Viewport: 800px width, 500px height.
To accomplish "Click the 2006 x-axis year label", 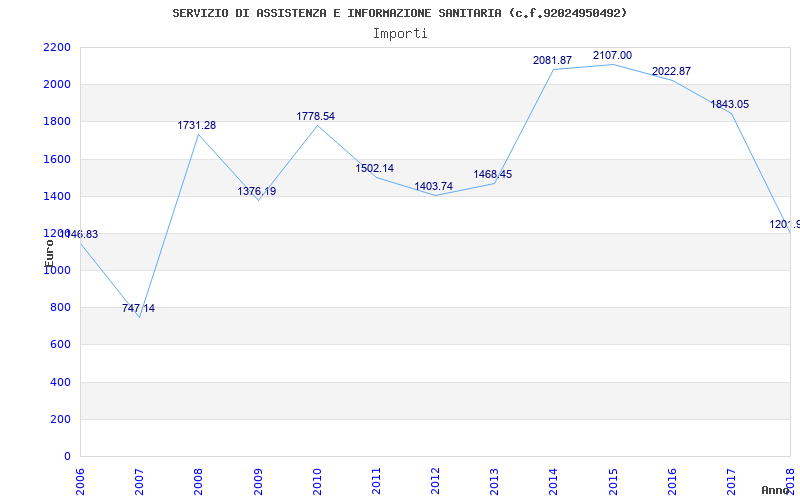I will tap(80, 481).
